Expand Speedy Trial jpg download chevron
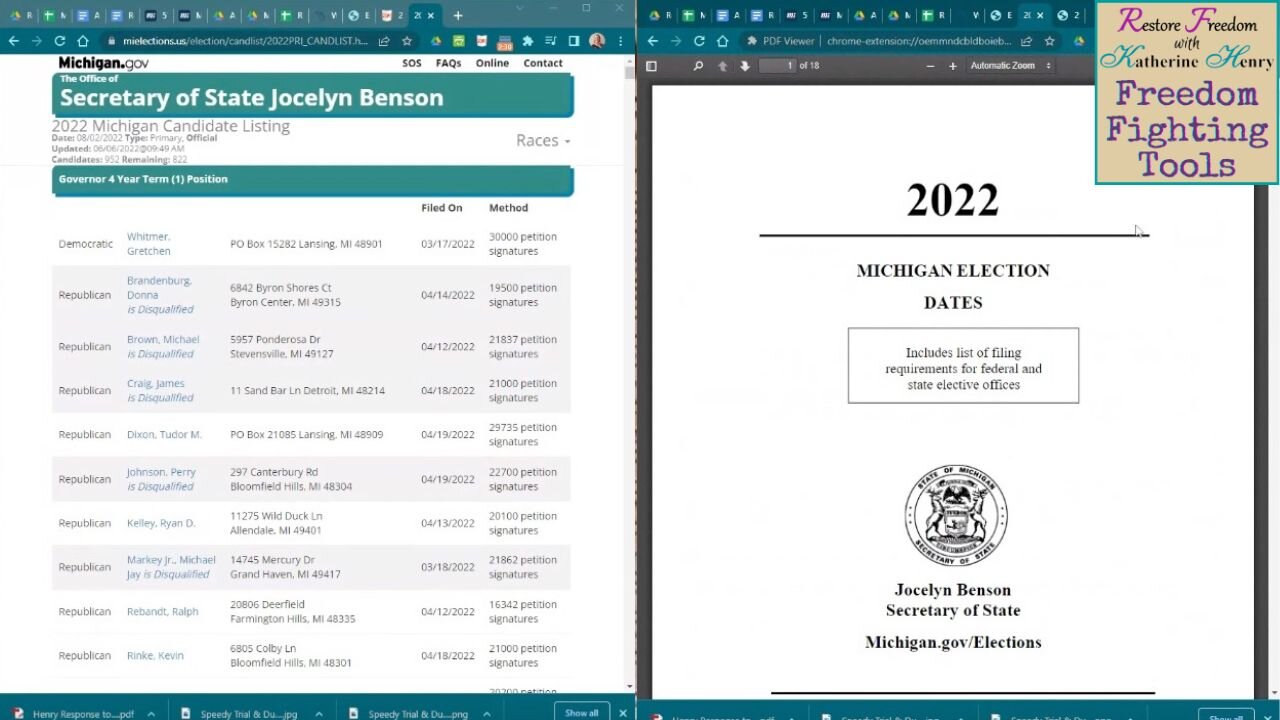 (x=319, y=714)
